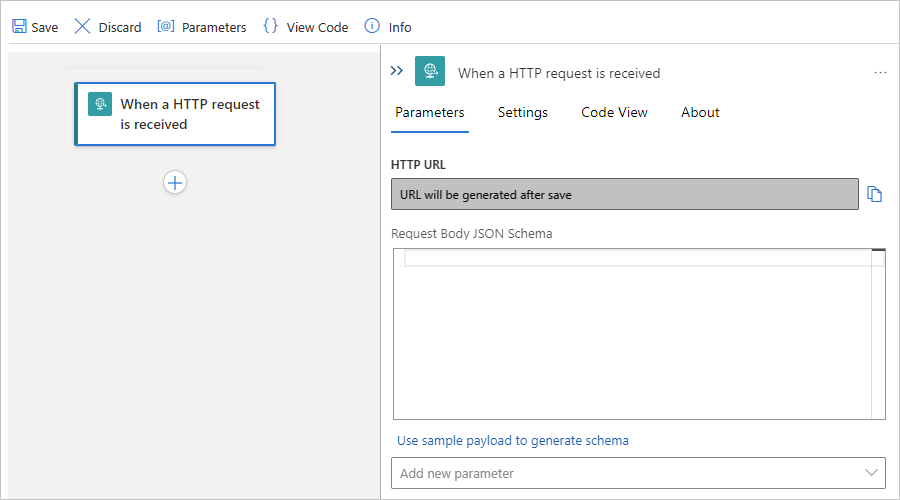Click the Parameters [@] toolbar icon
The height and width of the screenshot is (500, 900).
166,27
